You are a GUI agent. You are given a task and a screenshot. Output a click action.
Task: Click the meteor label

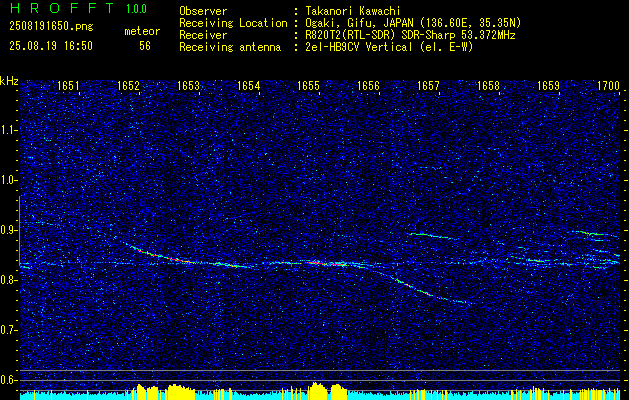(142, 32)
